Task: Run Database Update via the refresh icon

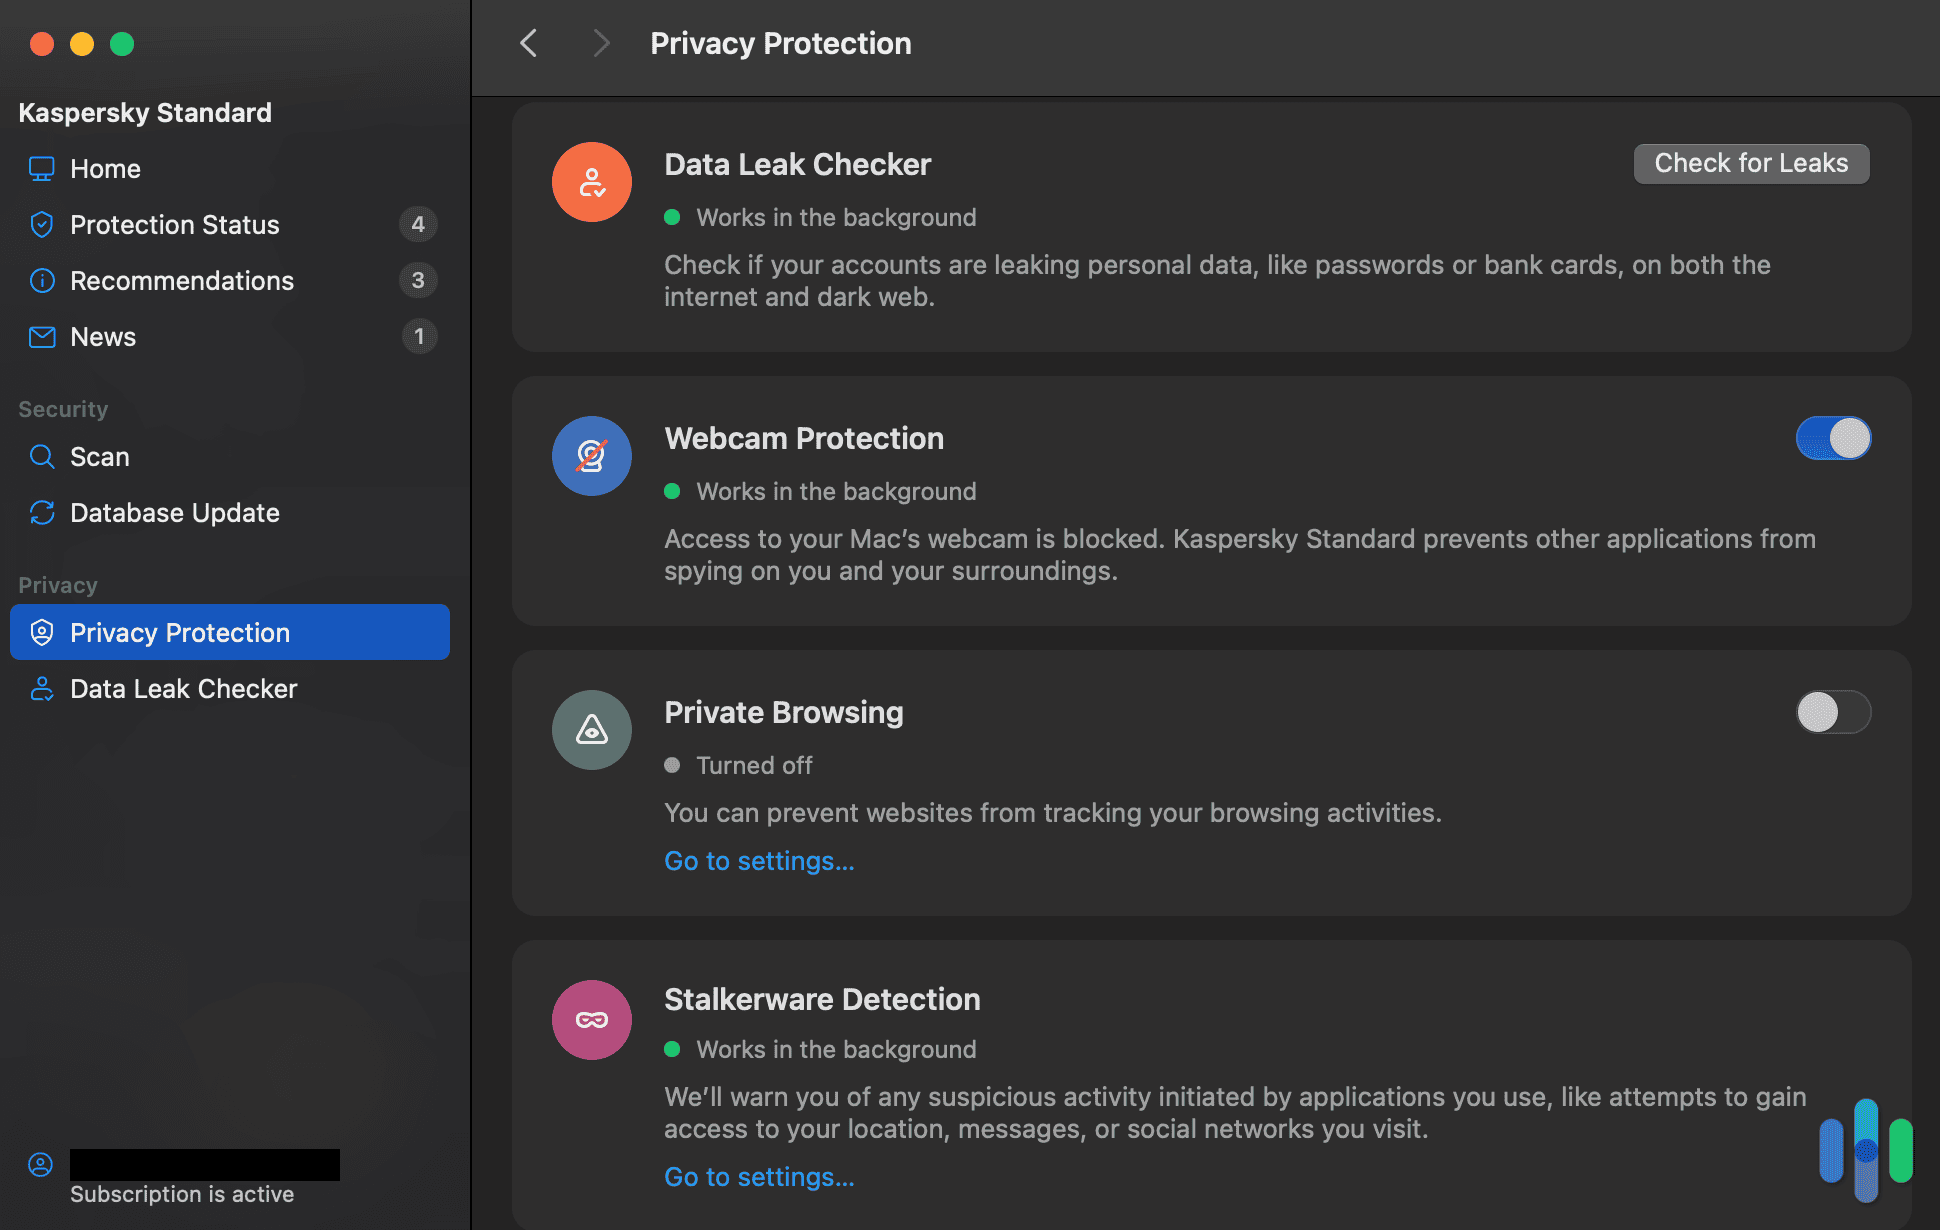Action: click(42, 512)
